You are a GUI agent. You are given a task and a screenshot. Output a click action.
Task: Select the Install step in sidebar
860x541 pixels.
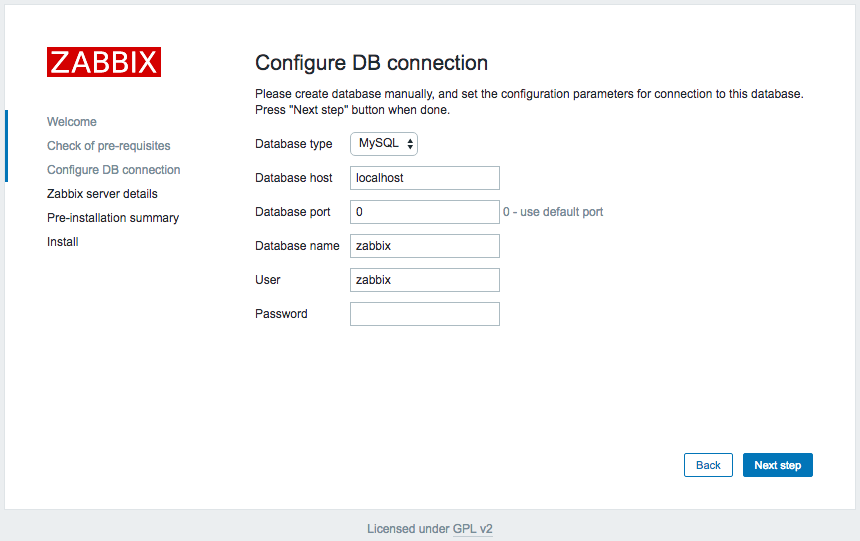(63, 242)
